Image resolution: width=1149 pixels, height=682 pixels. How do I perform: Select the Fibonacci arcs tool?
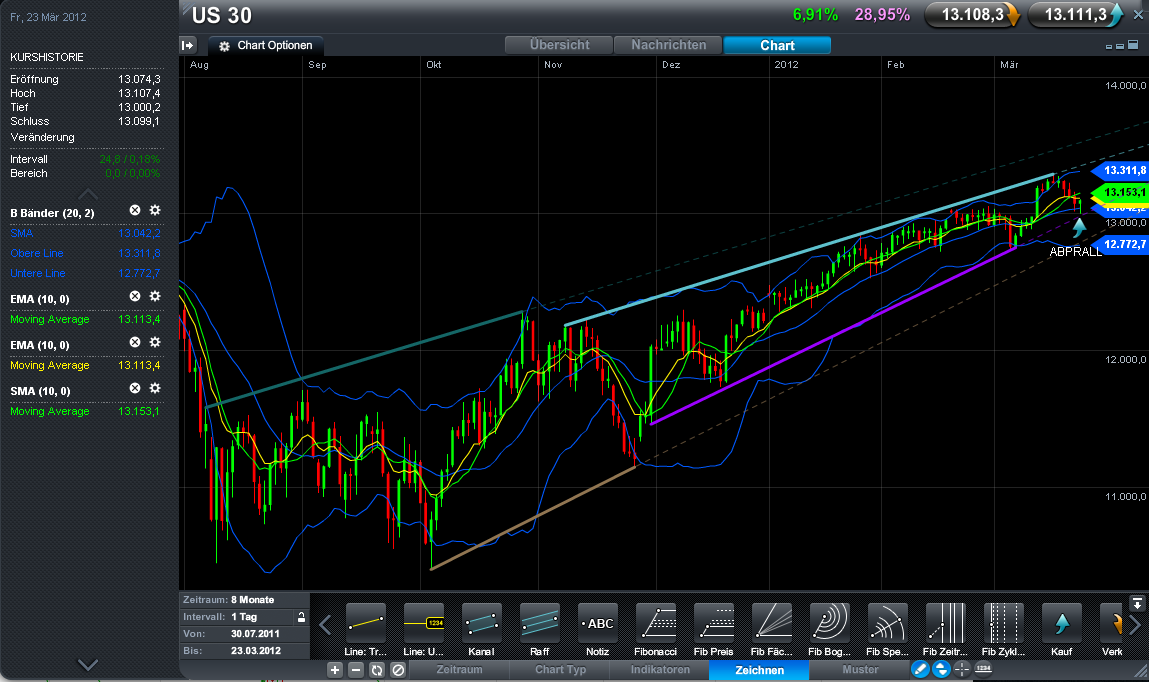tap(830, 624)
